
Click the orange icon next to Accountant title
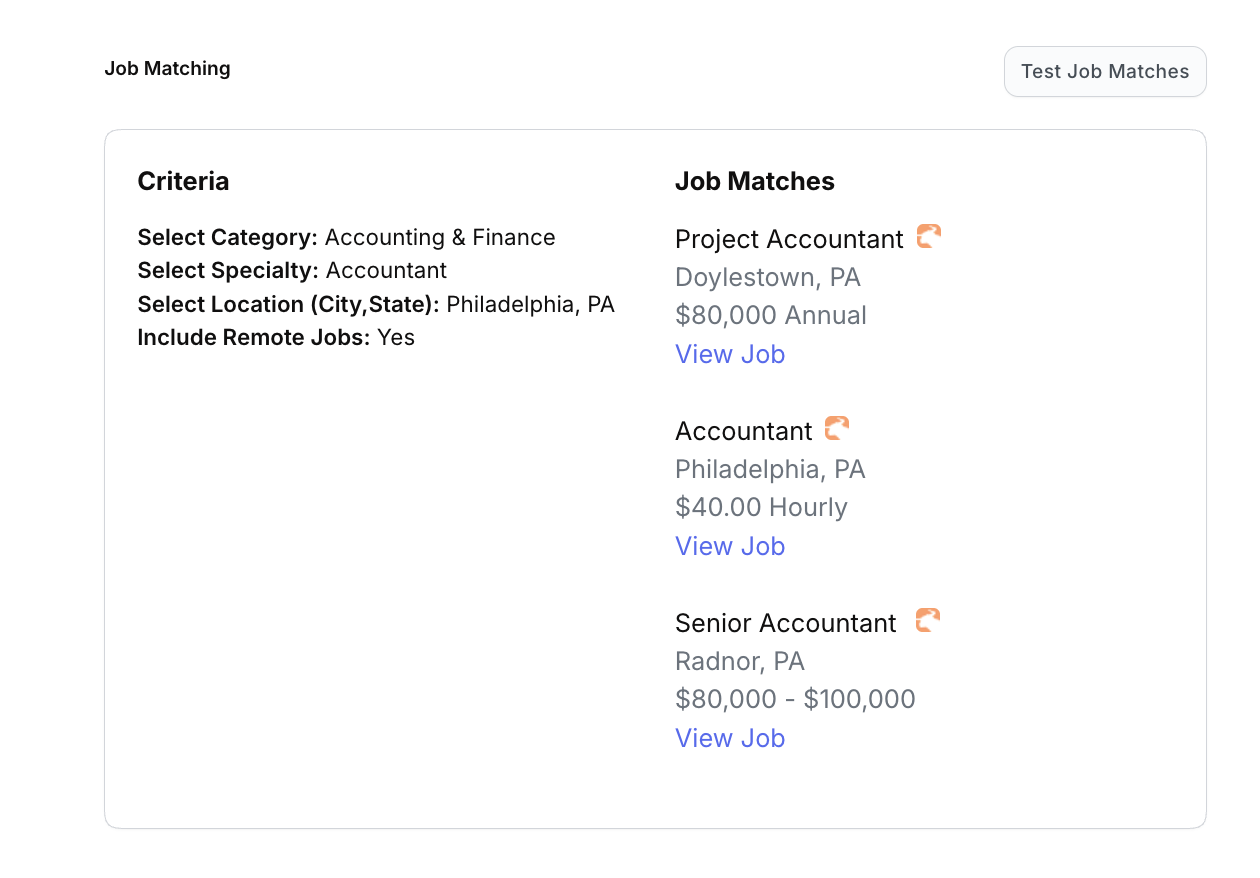click(x=837, y=429)
